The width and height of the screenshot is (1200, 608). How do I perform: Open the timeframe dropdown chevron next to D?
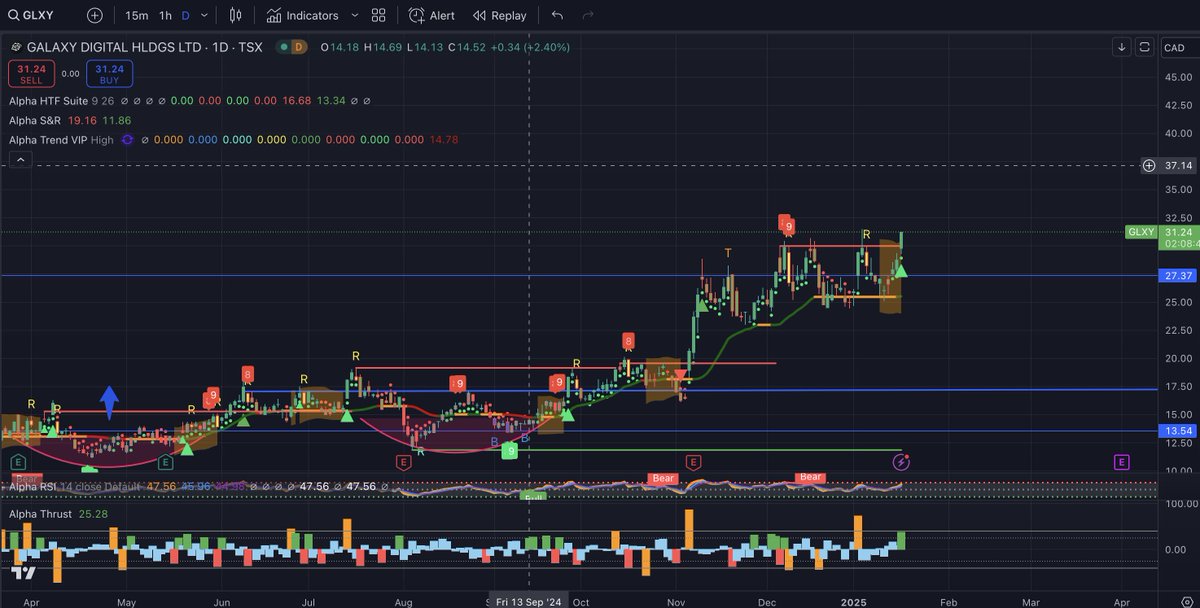click(203, 15)
